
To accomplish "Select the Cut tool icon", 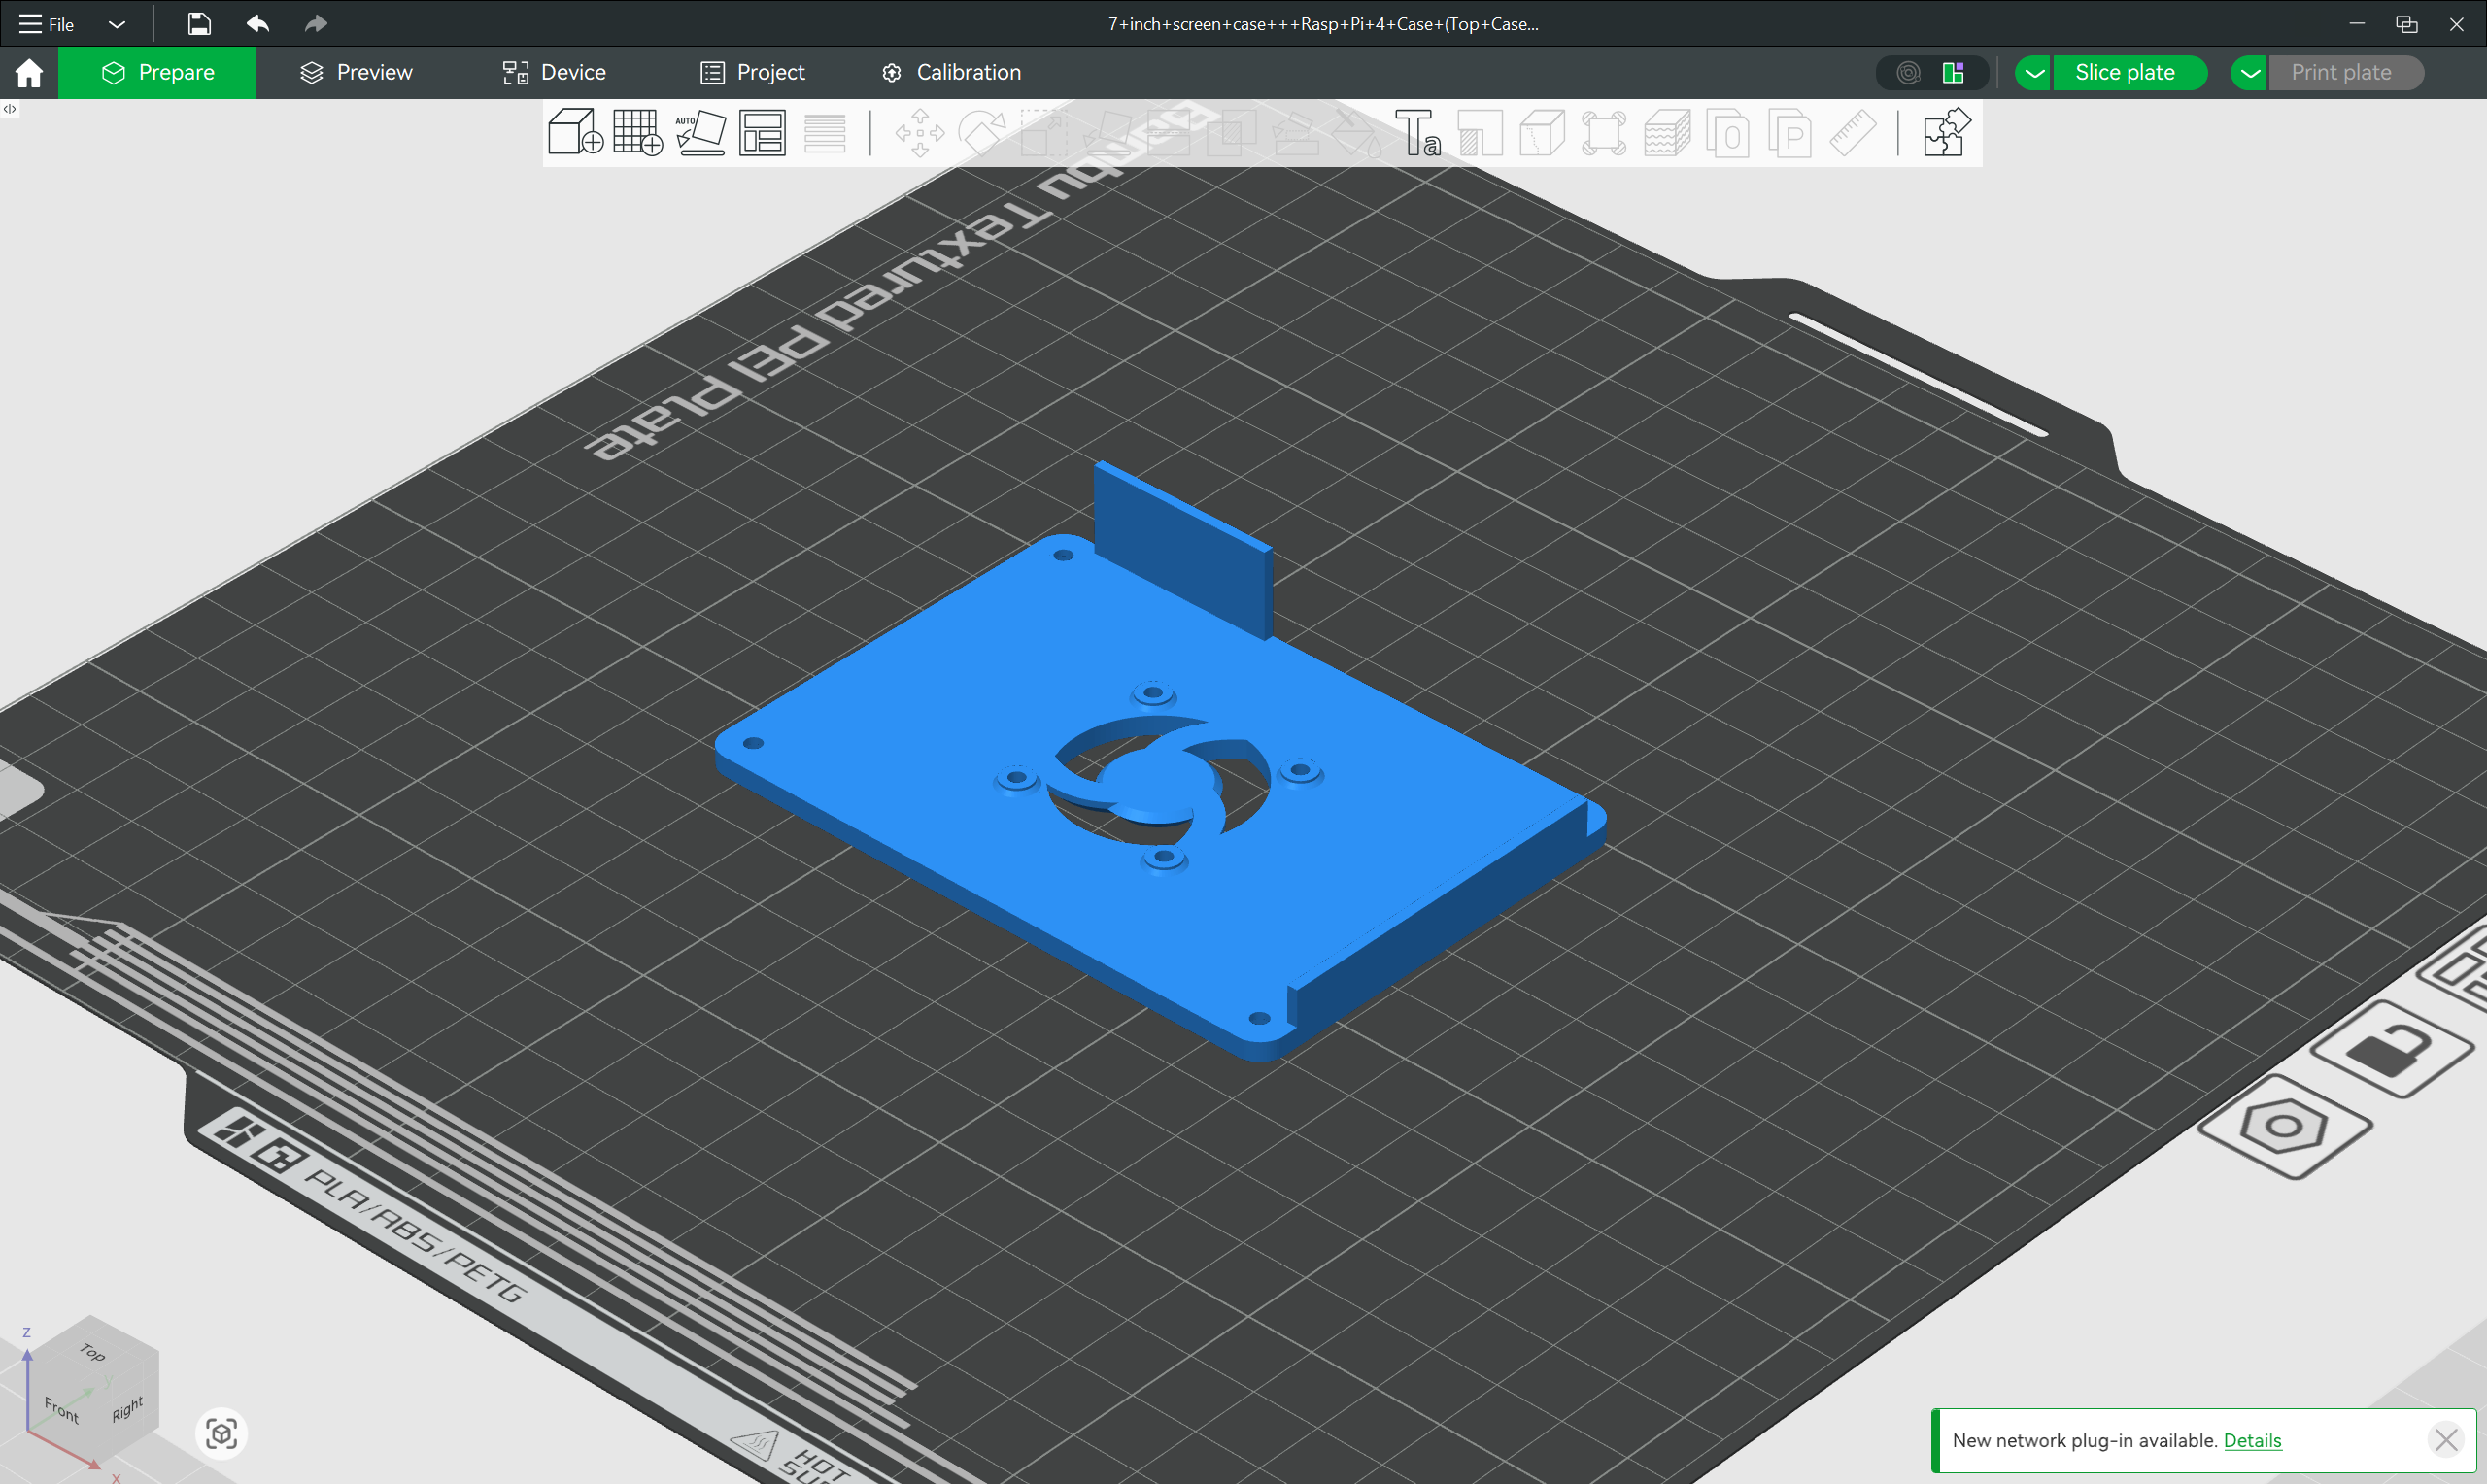I will 1168,132.
